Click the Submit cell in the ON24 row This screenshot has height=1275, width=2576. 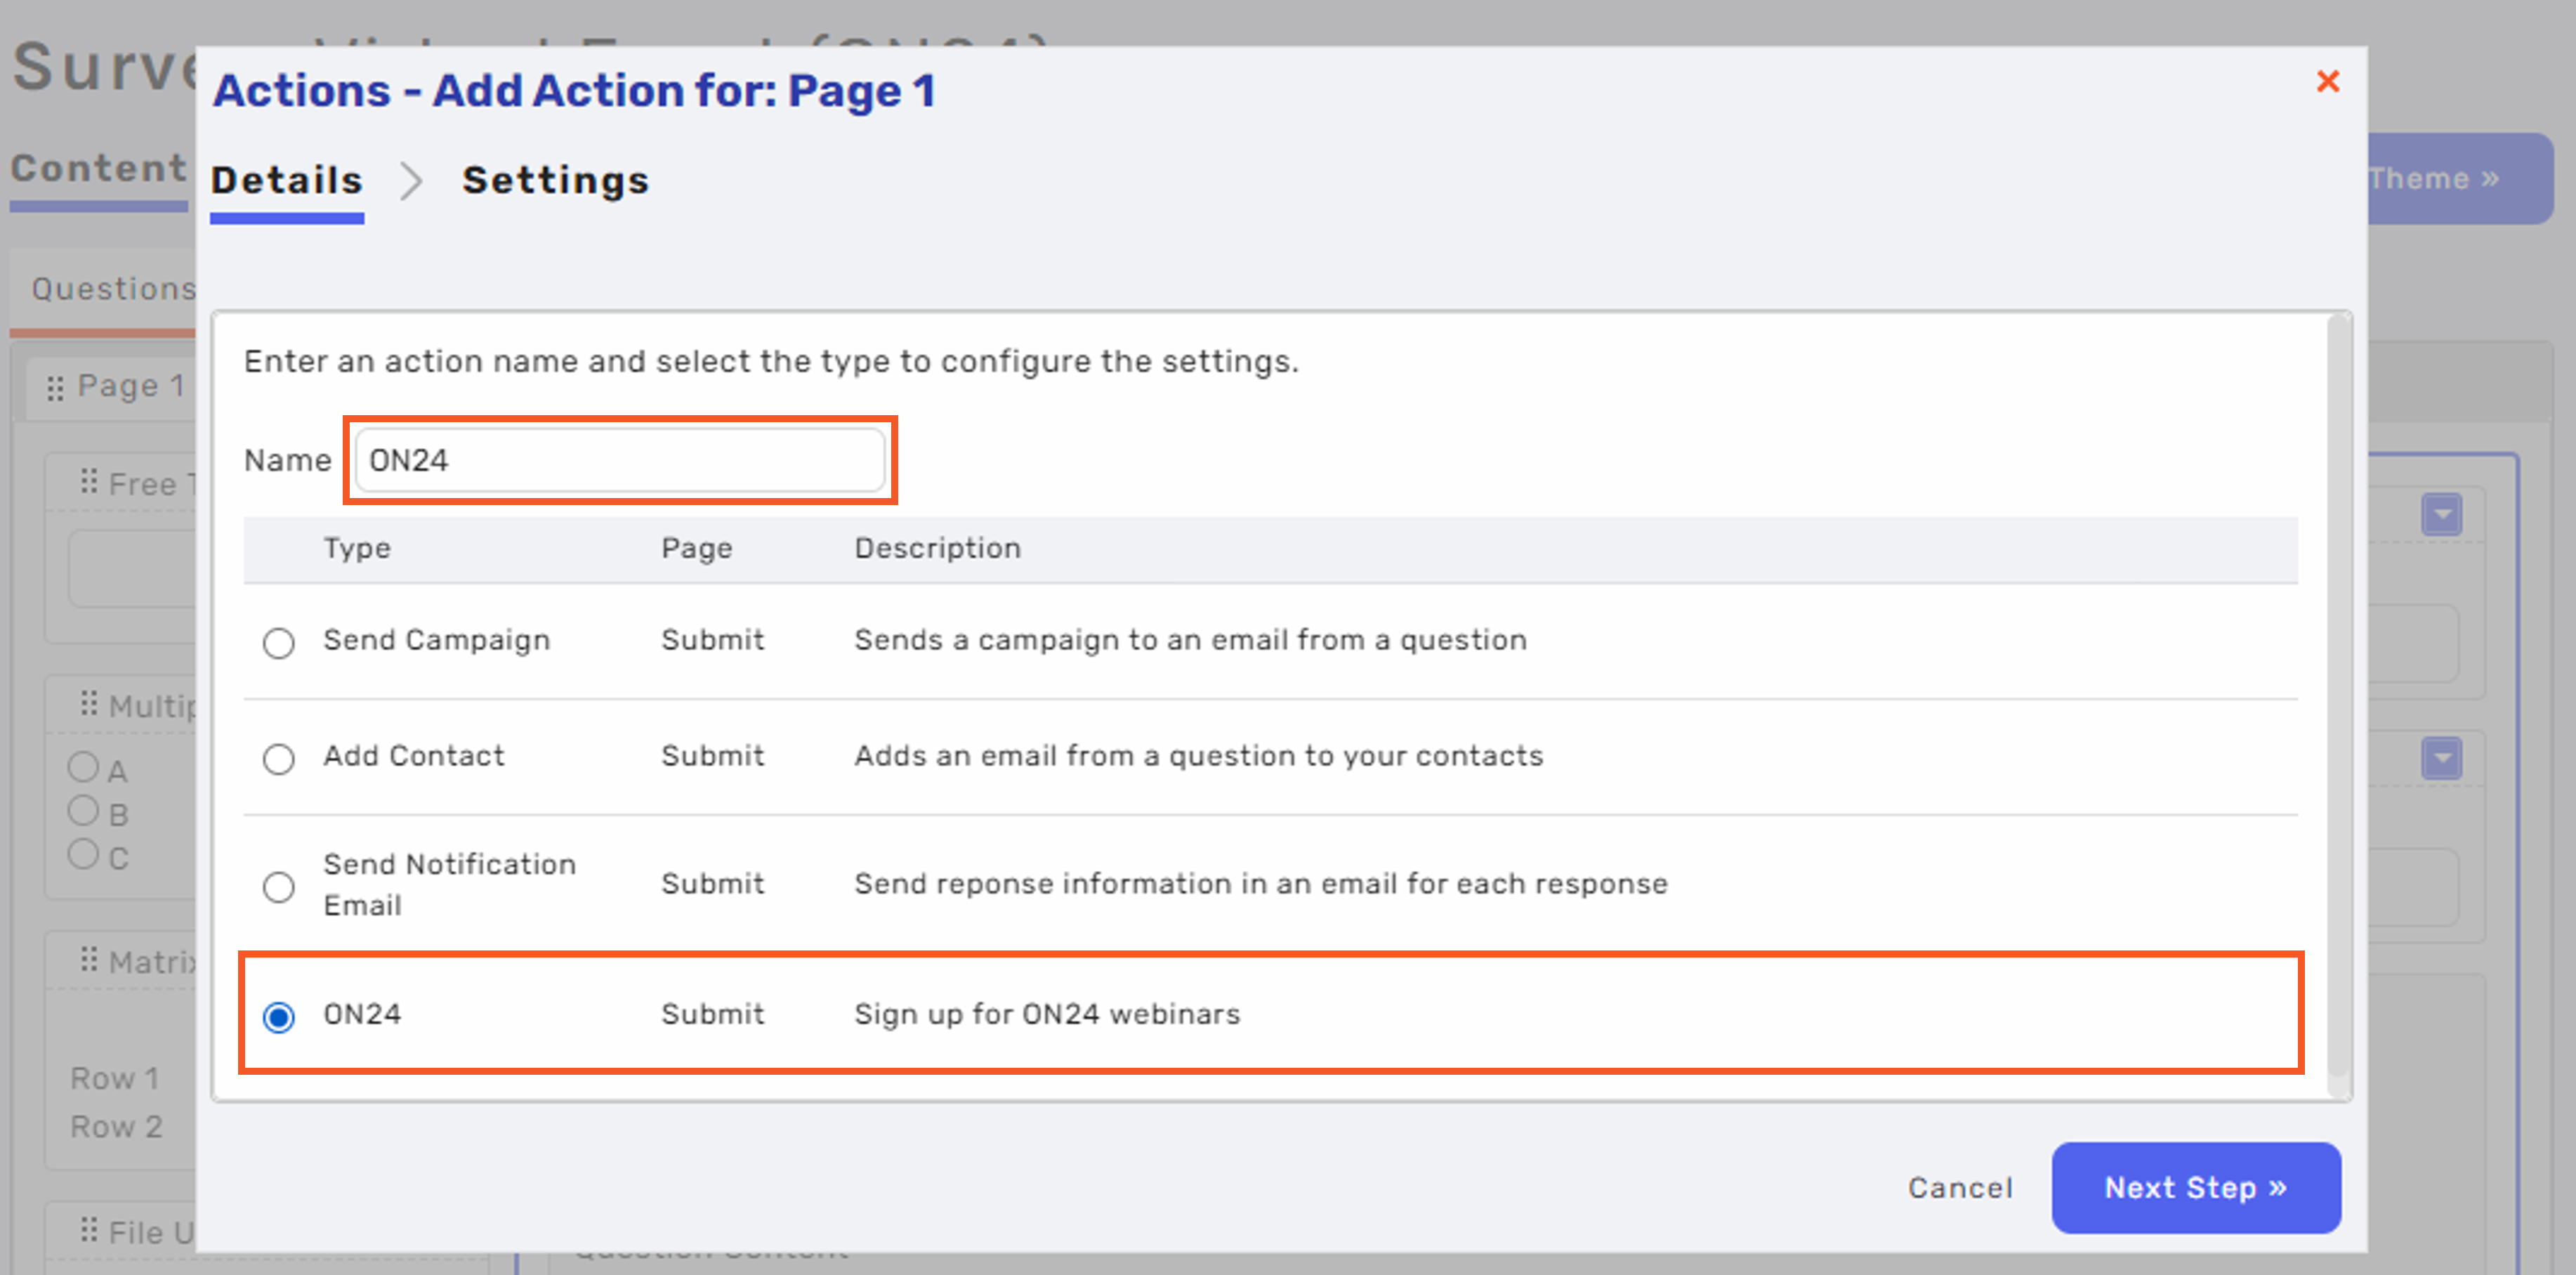coord(712,1014)
